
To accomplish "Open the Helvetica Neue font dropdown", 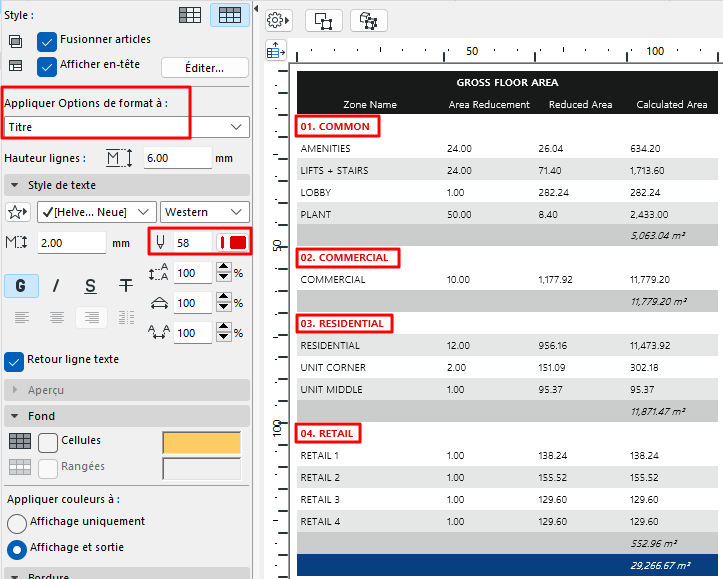I will [x=97, y=212].
